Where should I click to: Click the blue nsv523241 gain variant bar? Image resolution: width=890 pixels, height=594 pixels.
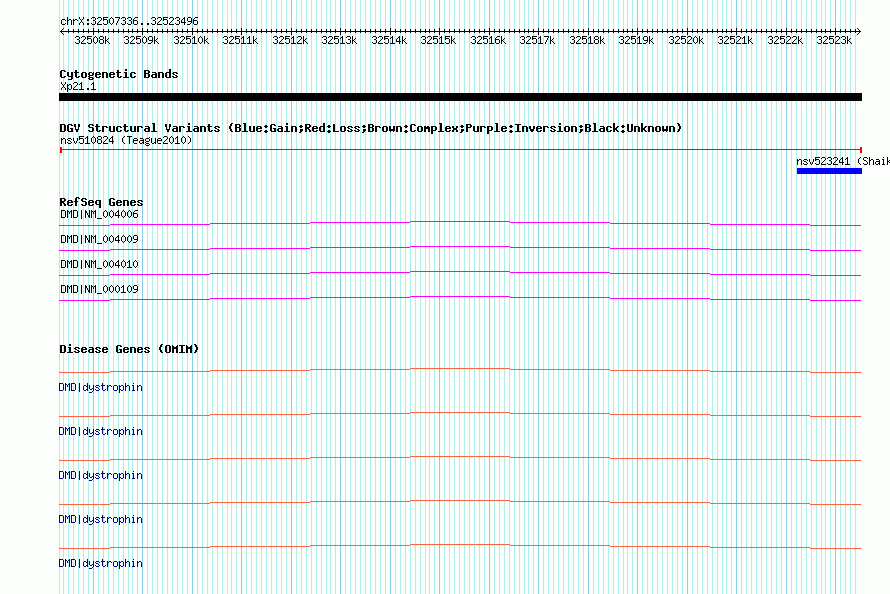[829, 171]
